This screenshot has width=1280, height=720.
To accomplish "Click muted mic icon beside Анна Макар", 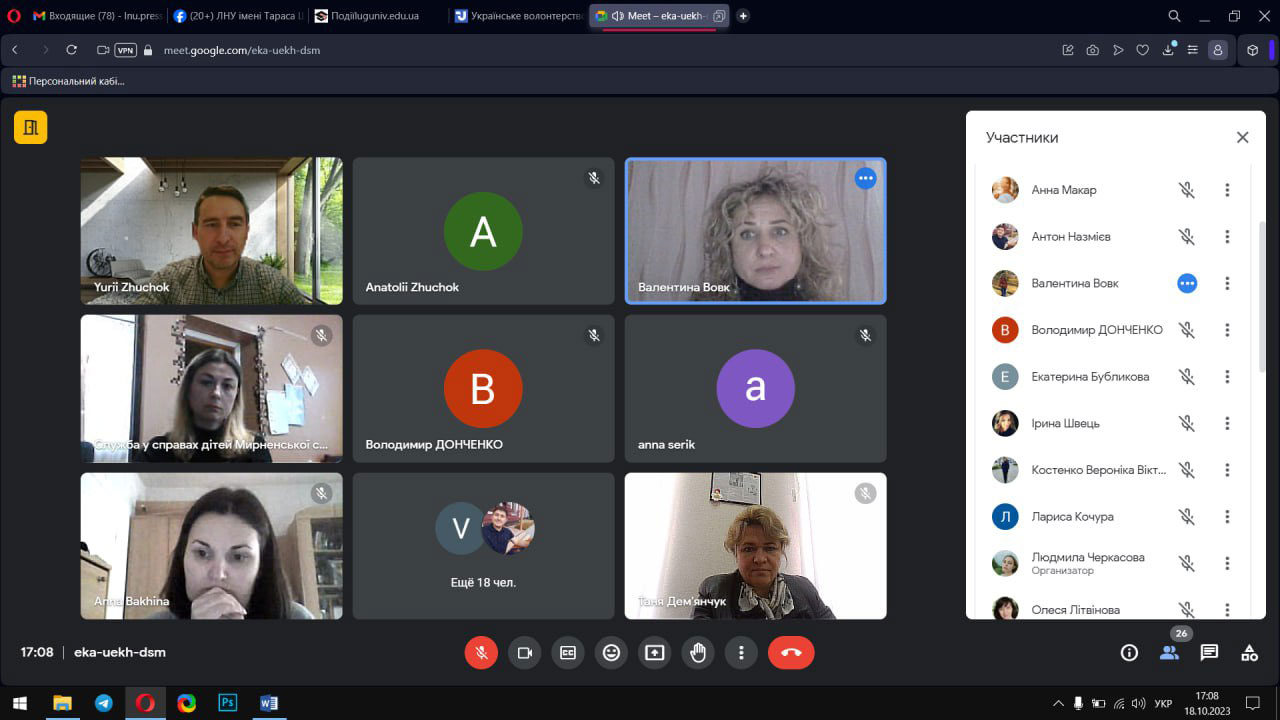I will (1187, 190).
